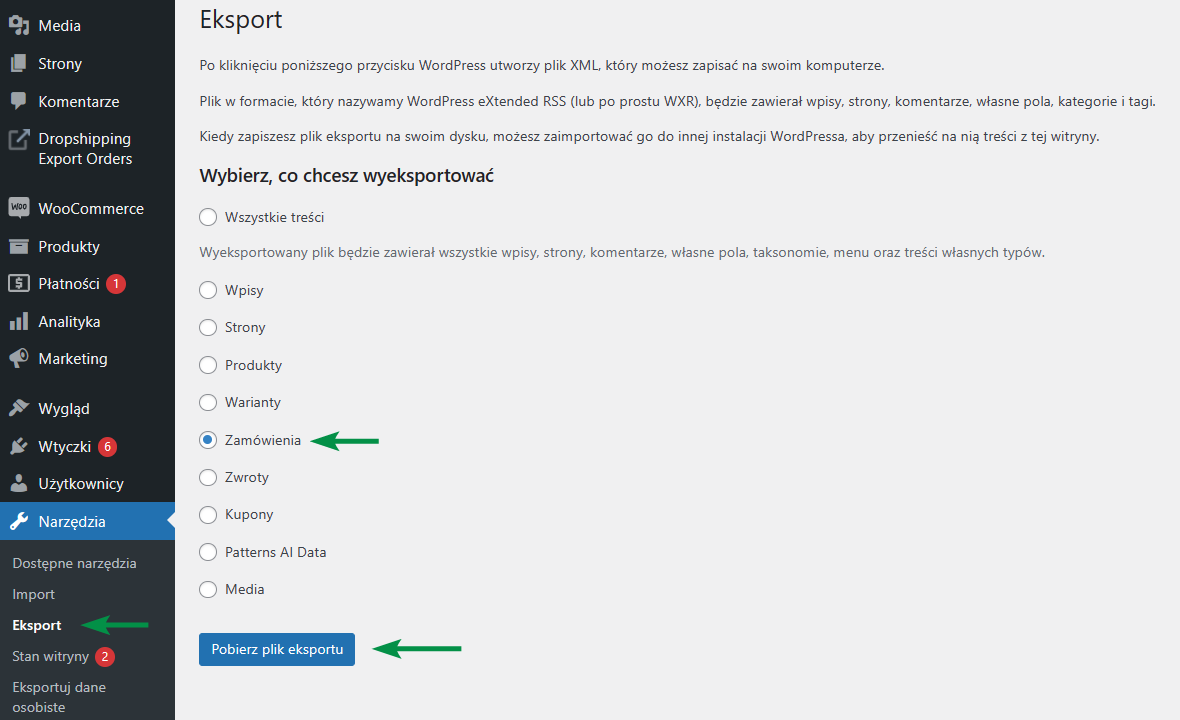Click the Wtyczki plug icon

[x=19, y=446]
